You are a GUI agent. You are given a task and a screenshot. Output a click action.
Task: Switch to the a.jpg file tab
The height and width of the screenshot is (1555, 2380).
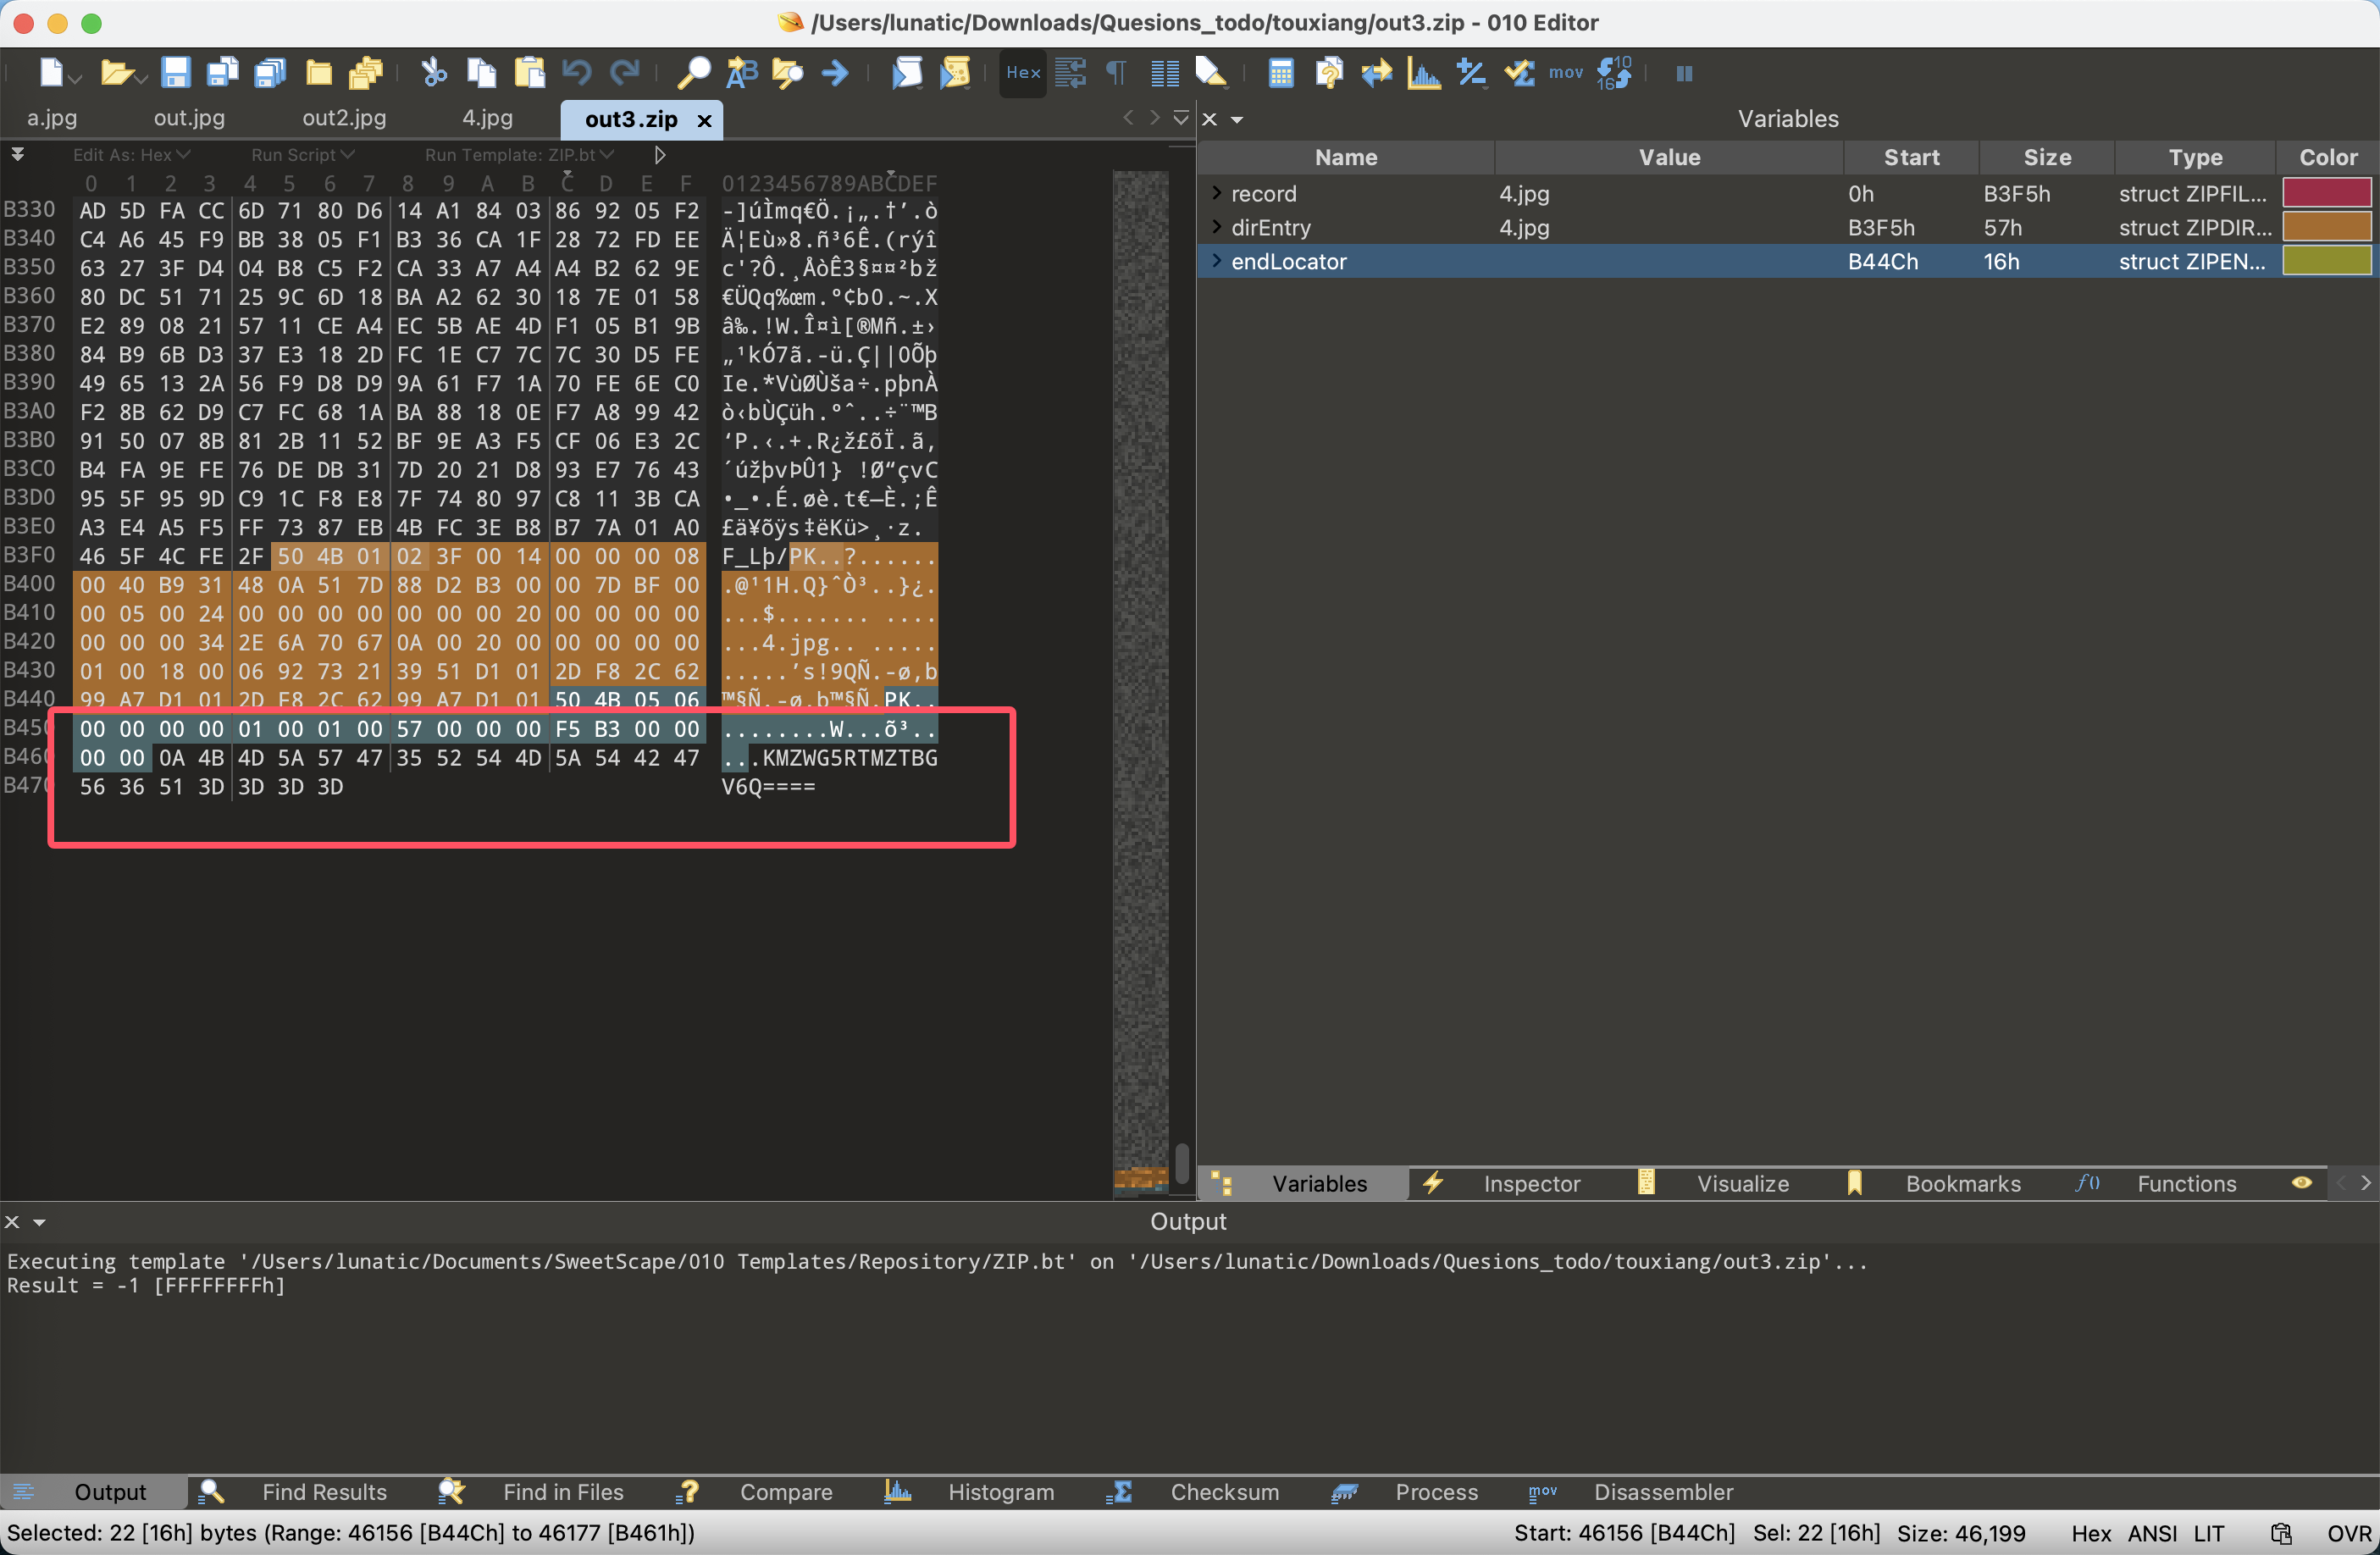click(52, 118)
